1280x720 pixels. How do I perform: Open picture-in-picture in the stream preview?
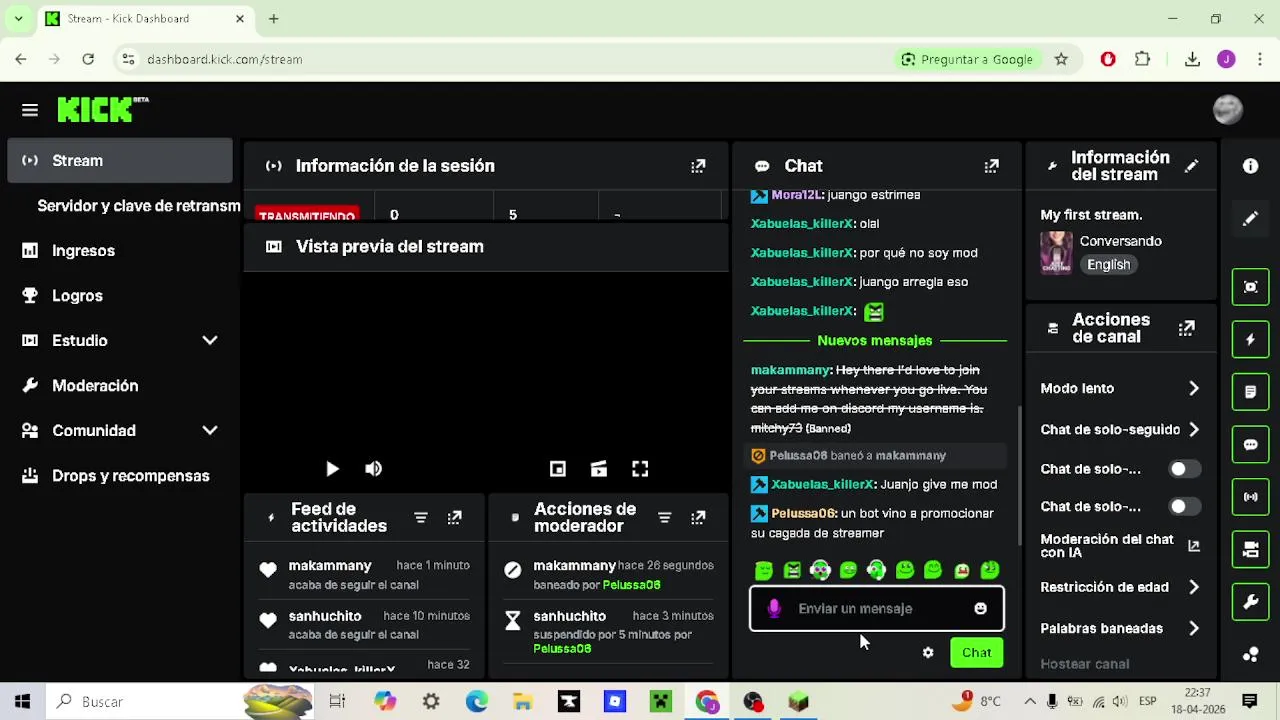(x=558, y=469)
